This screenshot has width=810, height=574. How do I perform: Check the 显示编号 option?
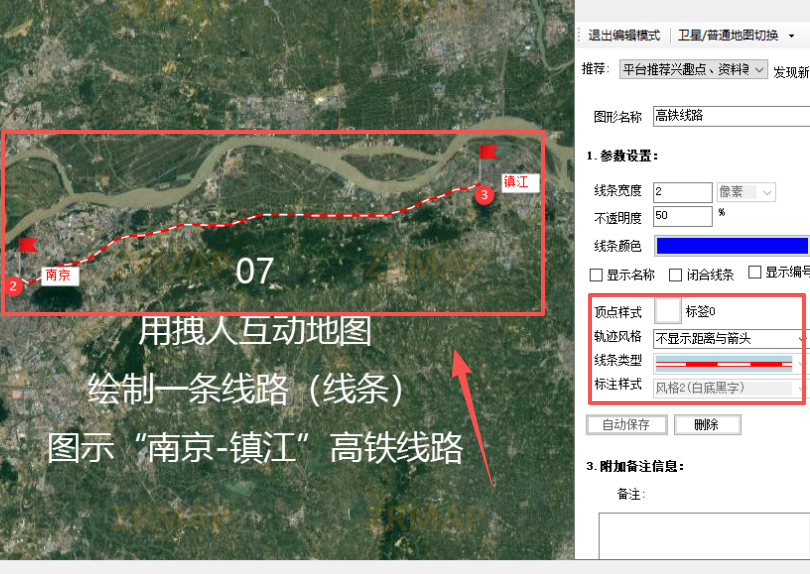[x=755, y=273]
